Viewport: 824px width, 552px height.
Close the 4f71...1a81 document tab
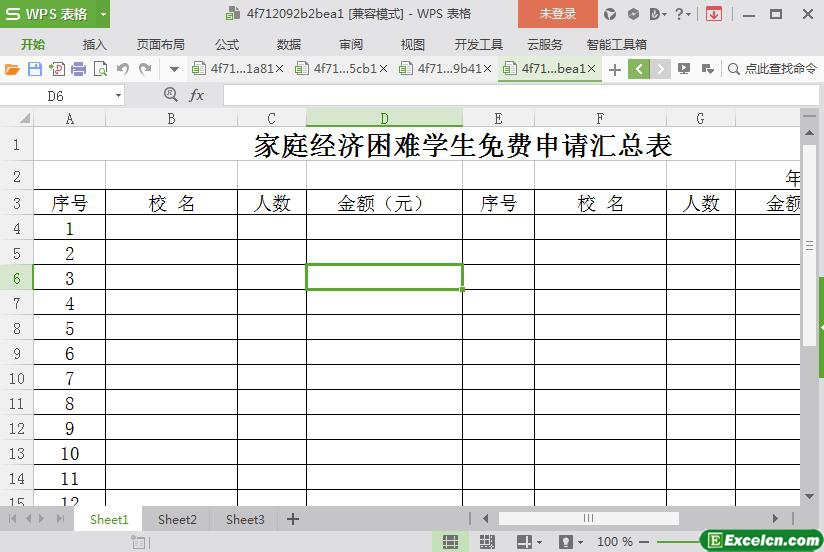280,69
